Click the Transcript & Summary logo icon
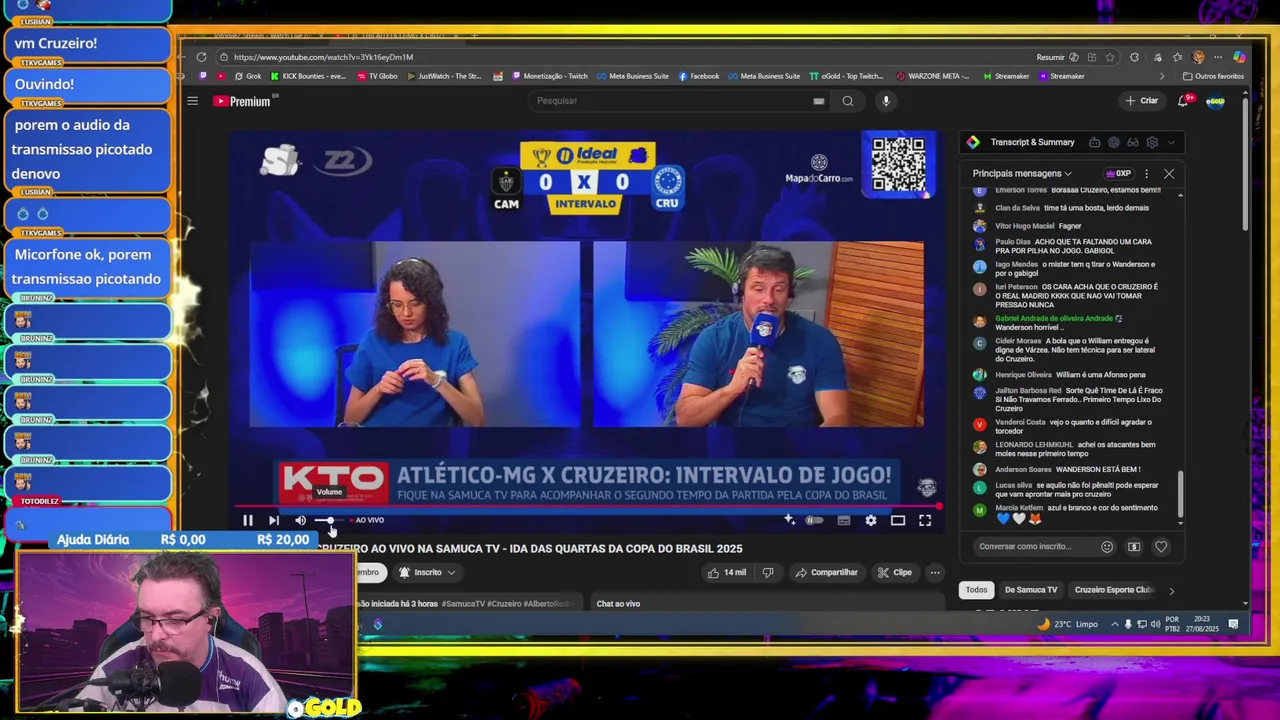This screenshot has width=1280, height=720. [973, 142]
